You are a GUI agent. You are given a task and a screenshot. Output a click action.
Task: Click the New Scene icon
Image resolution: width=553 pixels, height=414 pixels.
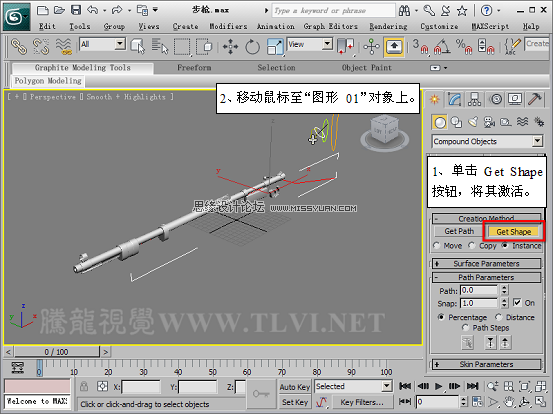[x=42, y=10]
